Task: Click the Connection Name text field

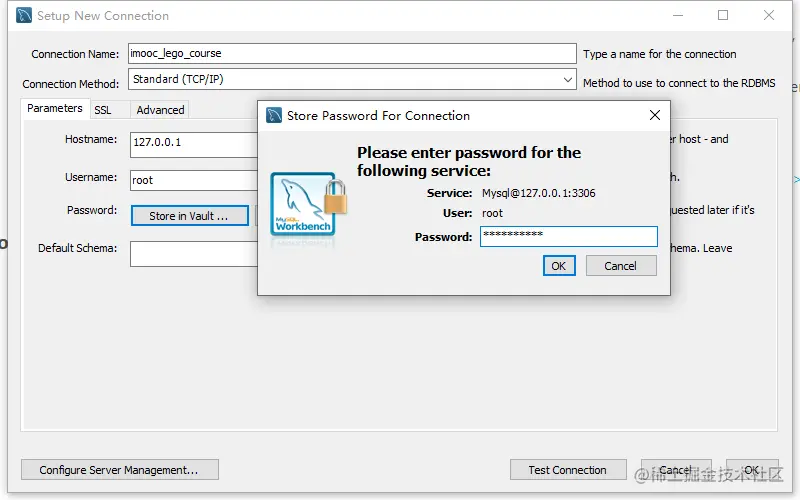Action: 352,54
